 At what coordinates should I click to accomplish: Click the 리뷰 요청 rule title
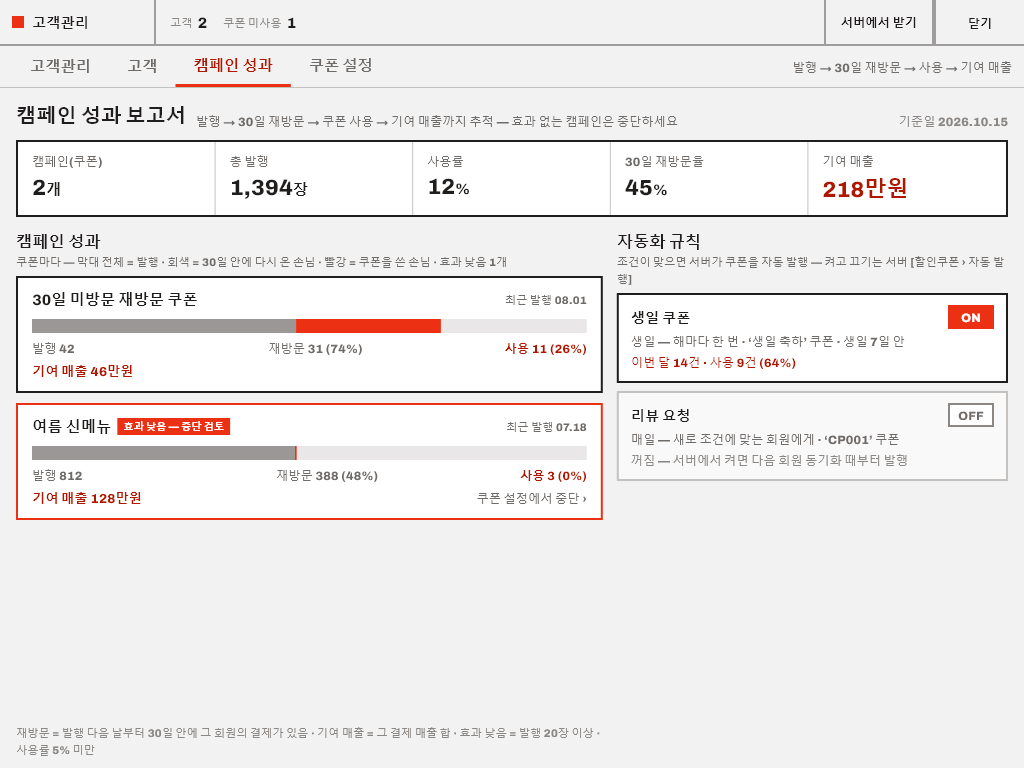[660, 415]
